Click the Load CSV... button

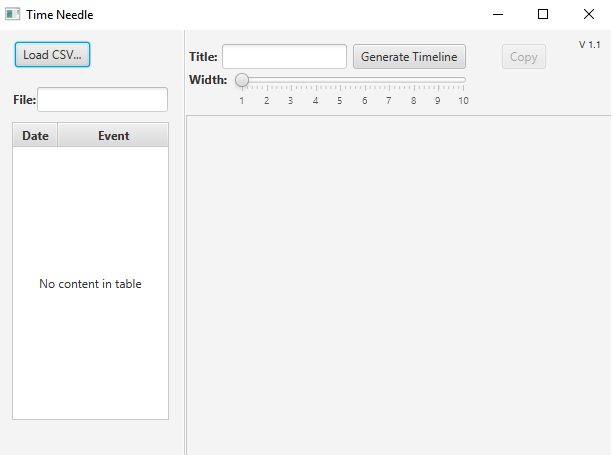pos(52,55)
